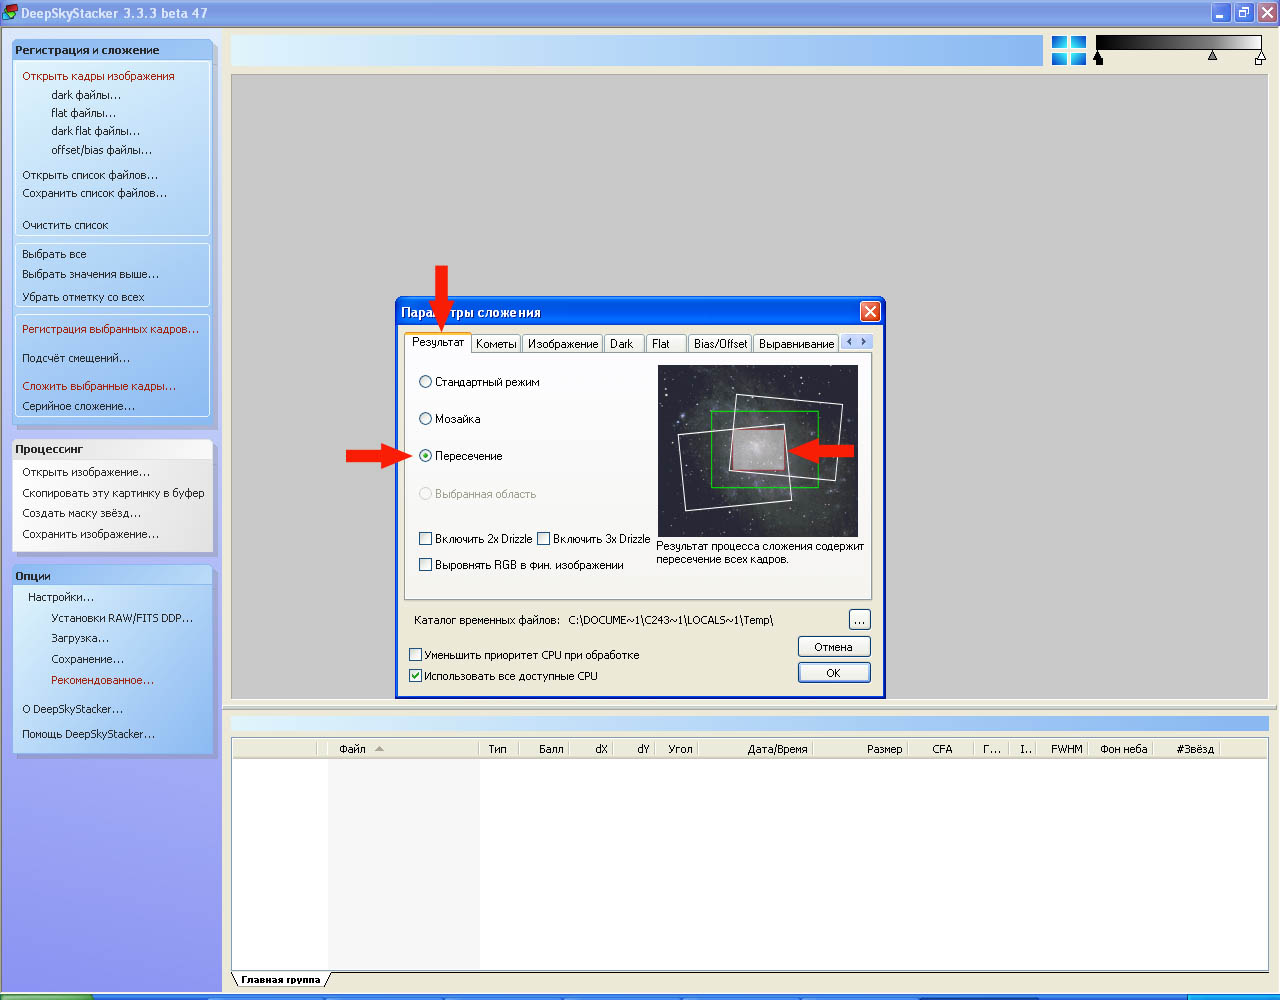Tick Выровнять RGB в фин. изображении
The height and width of the screenshot is (1000, 1280).
426,565
